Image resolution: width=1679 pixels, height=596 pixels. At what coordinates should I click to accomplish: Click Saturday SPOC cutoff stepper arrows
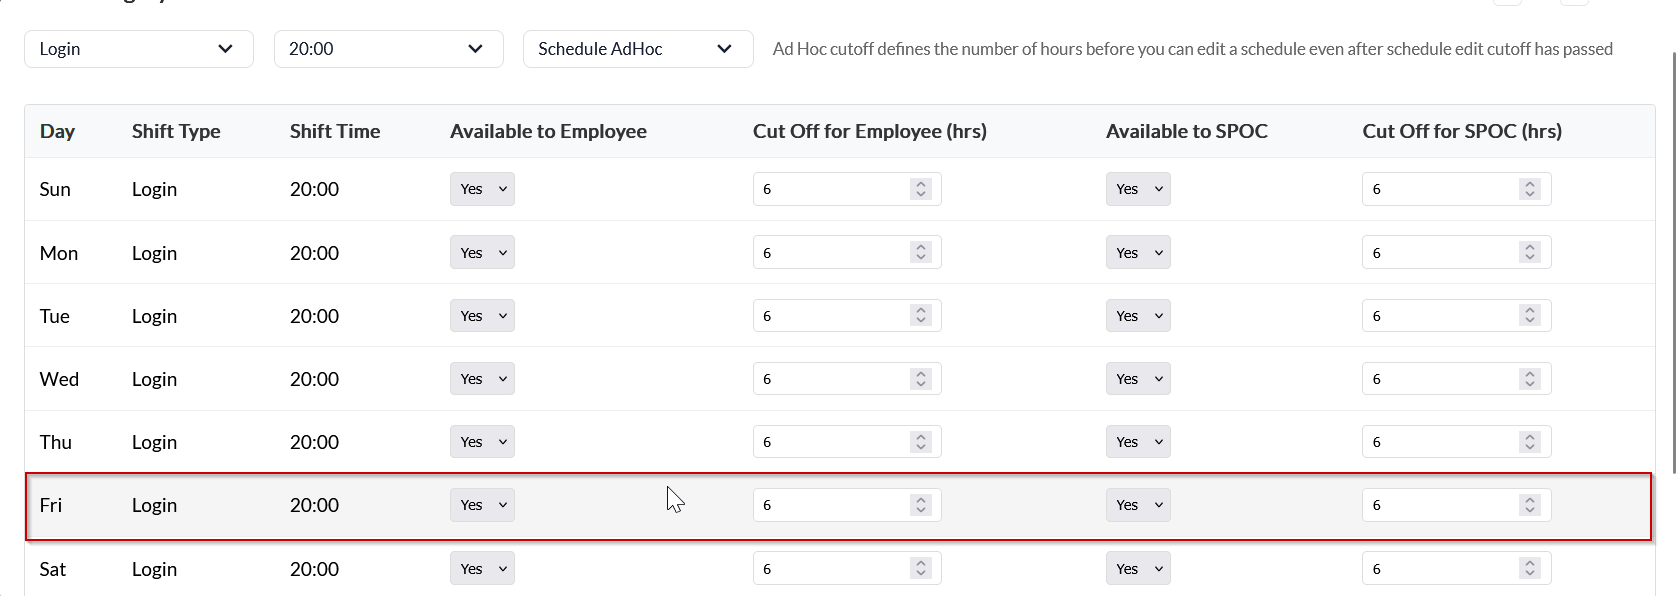[x=1529, y=569]
